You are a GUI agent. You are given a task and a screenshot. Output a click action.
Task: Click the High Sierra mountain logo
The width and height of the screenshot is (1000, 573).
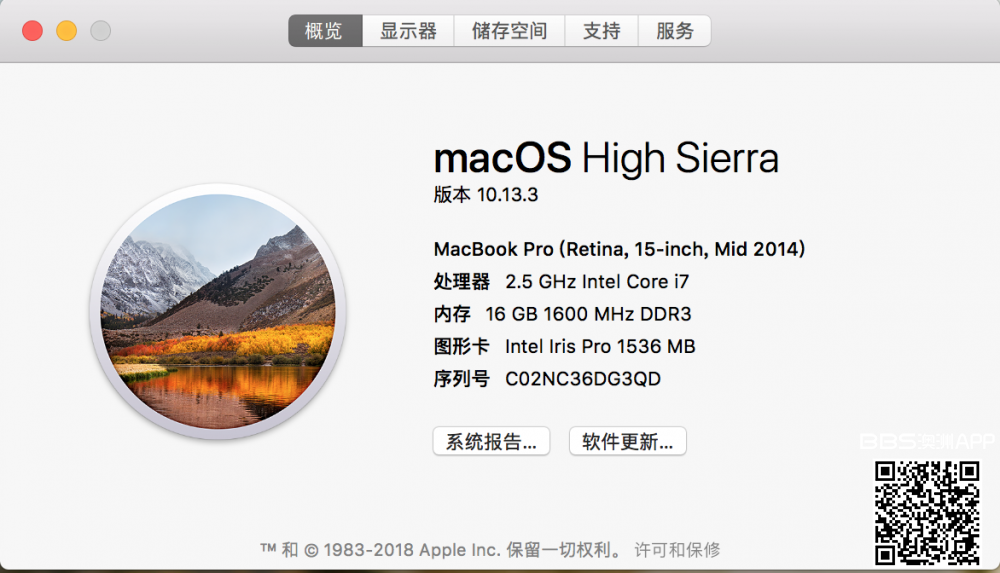pyautogui.click(x=217, y=312)
